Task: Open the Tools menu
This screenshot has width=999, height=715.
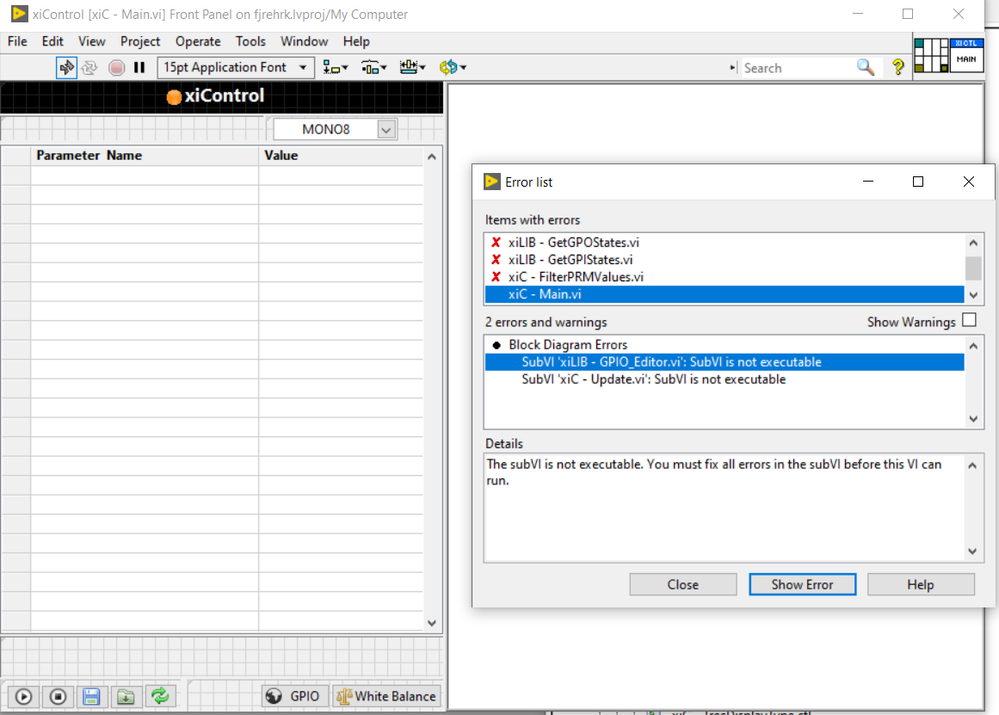Action: click(250, 41)
